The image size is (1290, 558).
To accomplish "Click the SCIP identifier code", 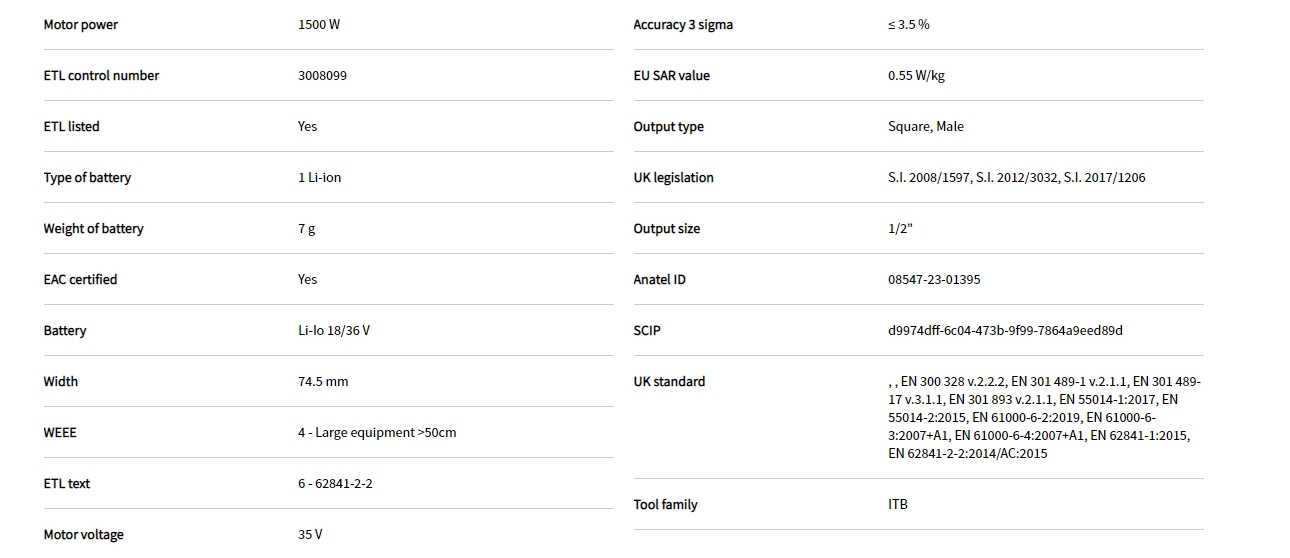I will point(1005,331).
